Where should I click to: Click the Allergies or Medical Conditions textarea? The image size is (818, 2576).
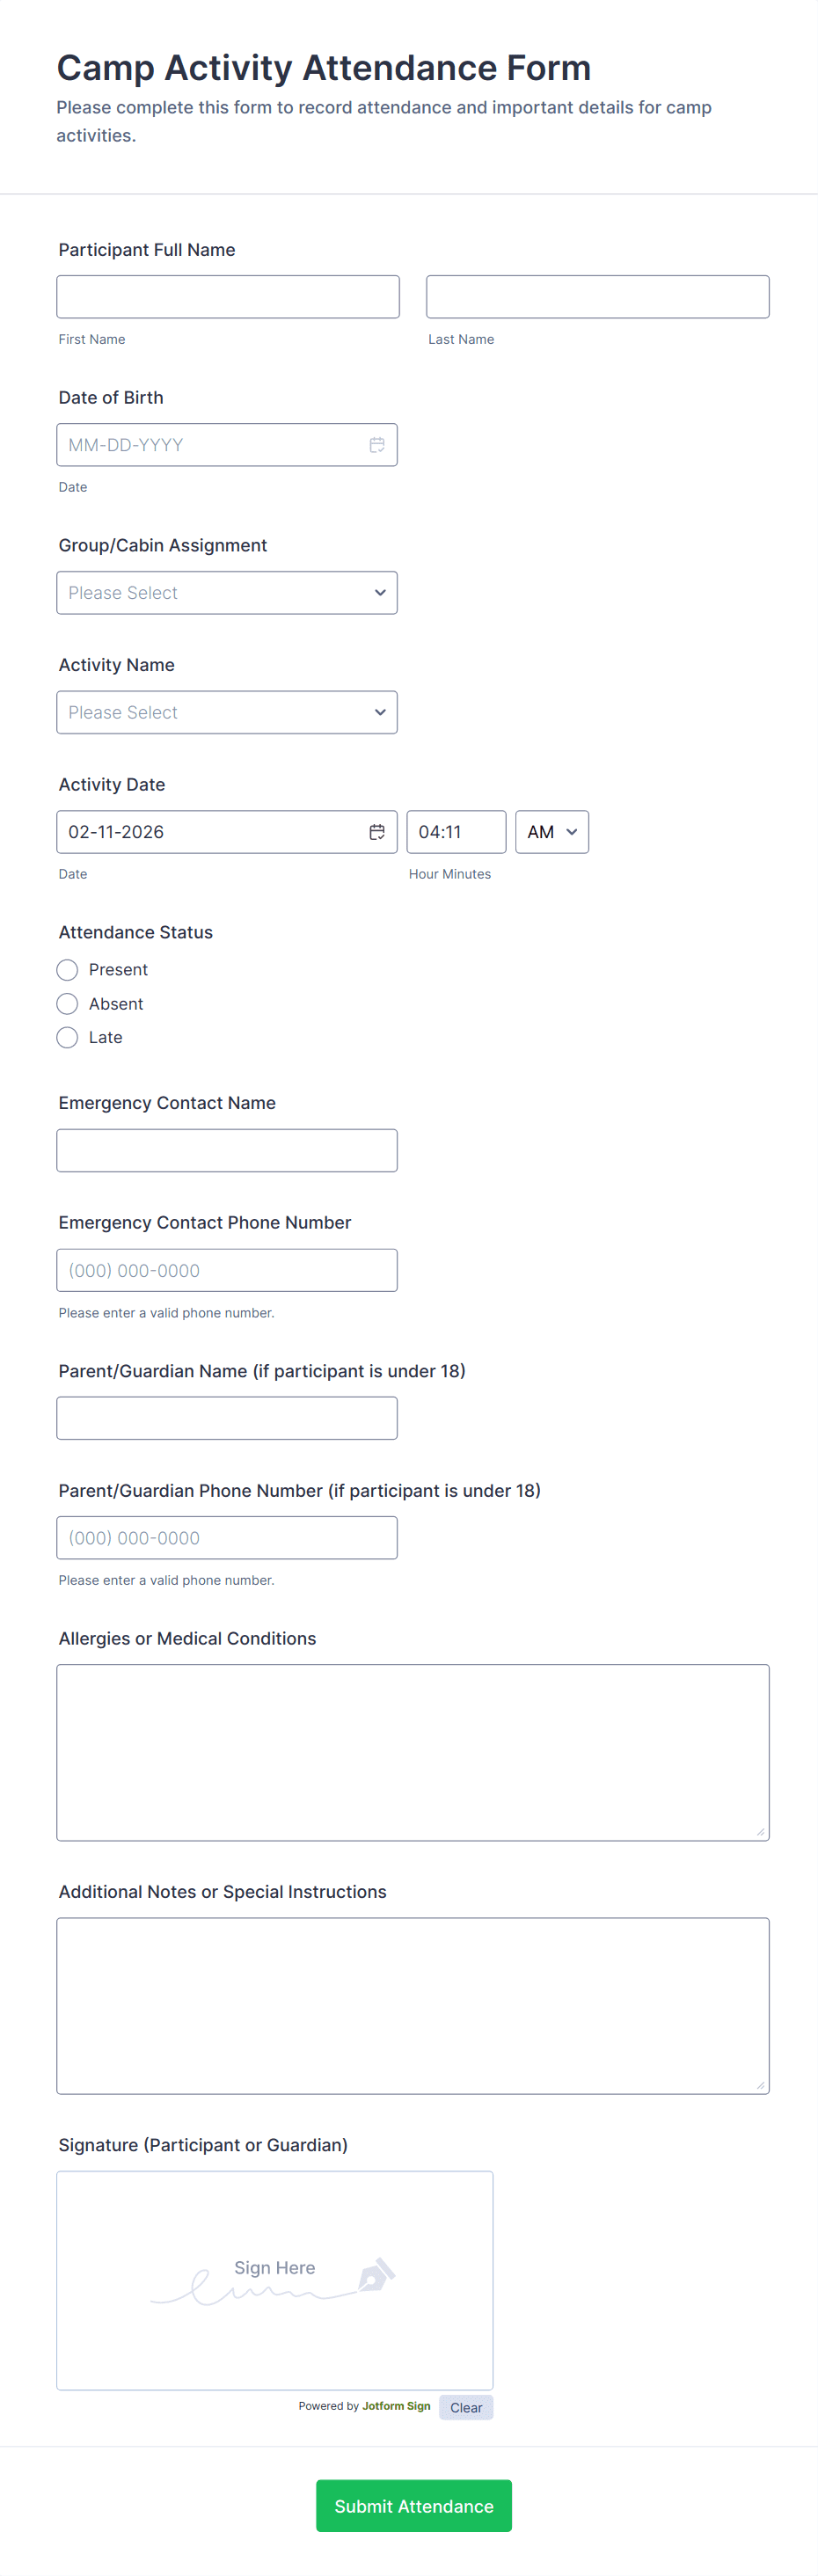pyautogui.click(x=412, y=1752)
